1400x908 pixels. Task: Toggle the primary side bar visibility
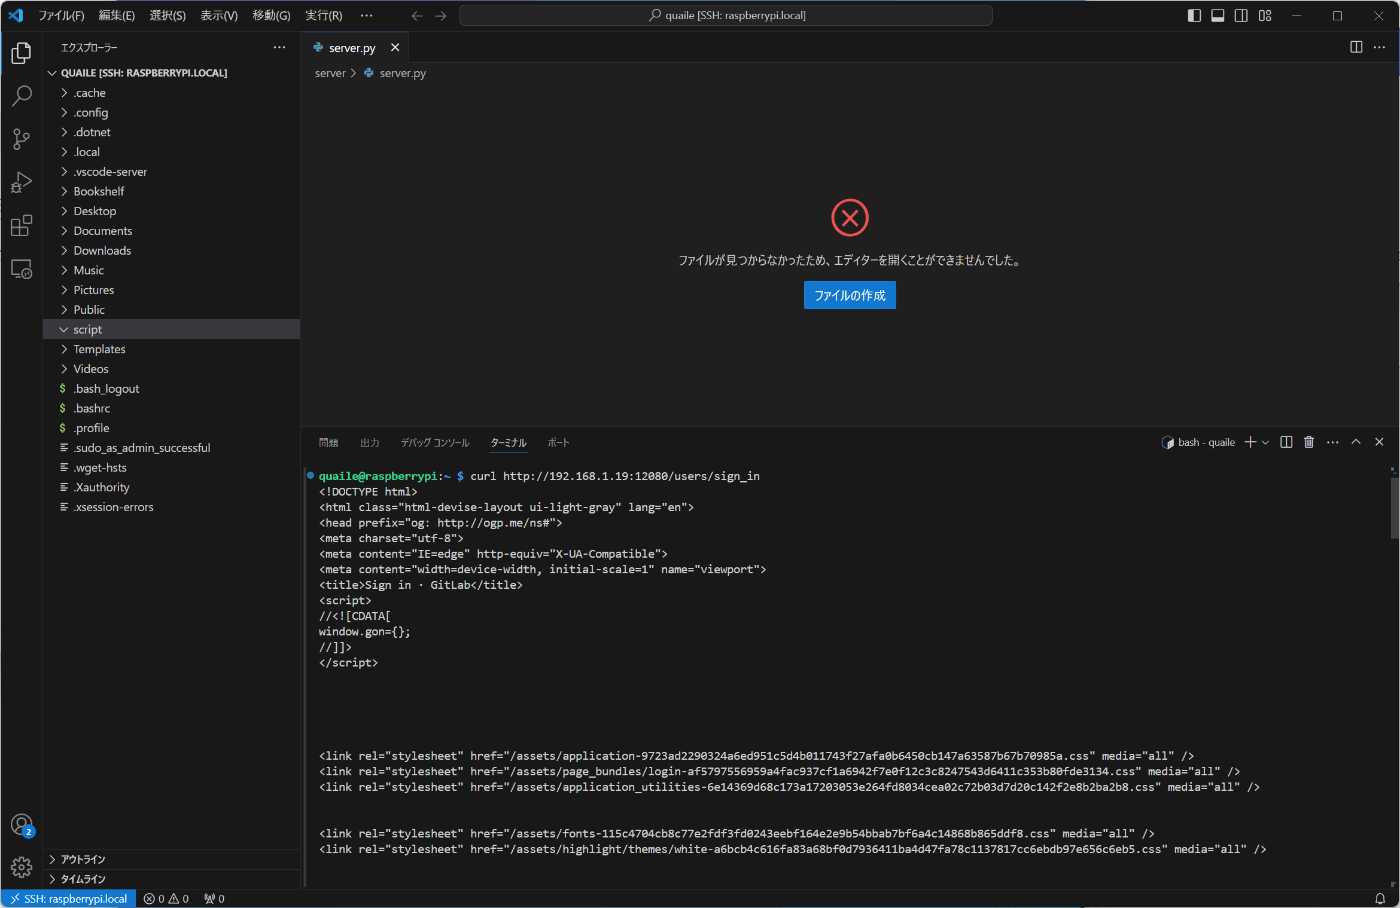1194,16
